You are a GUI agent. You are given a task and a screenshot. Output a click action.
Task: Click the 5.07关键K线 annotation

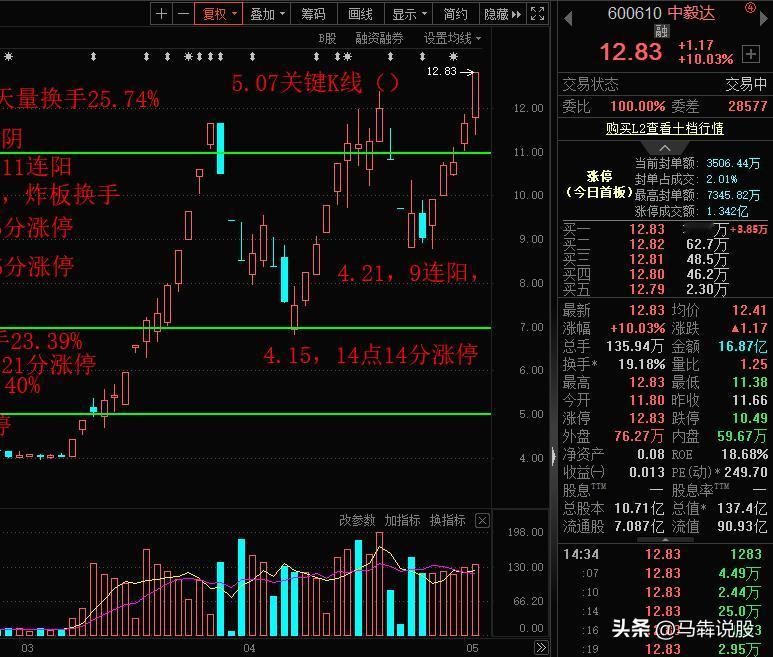316,83
